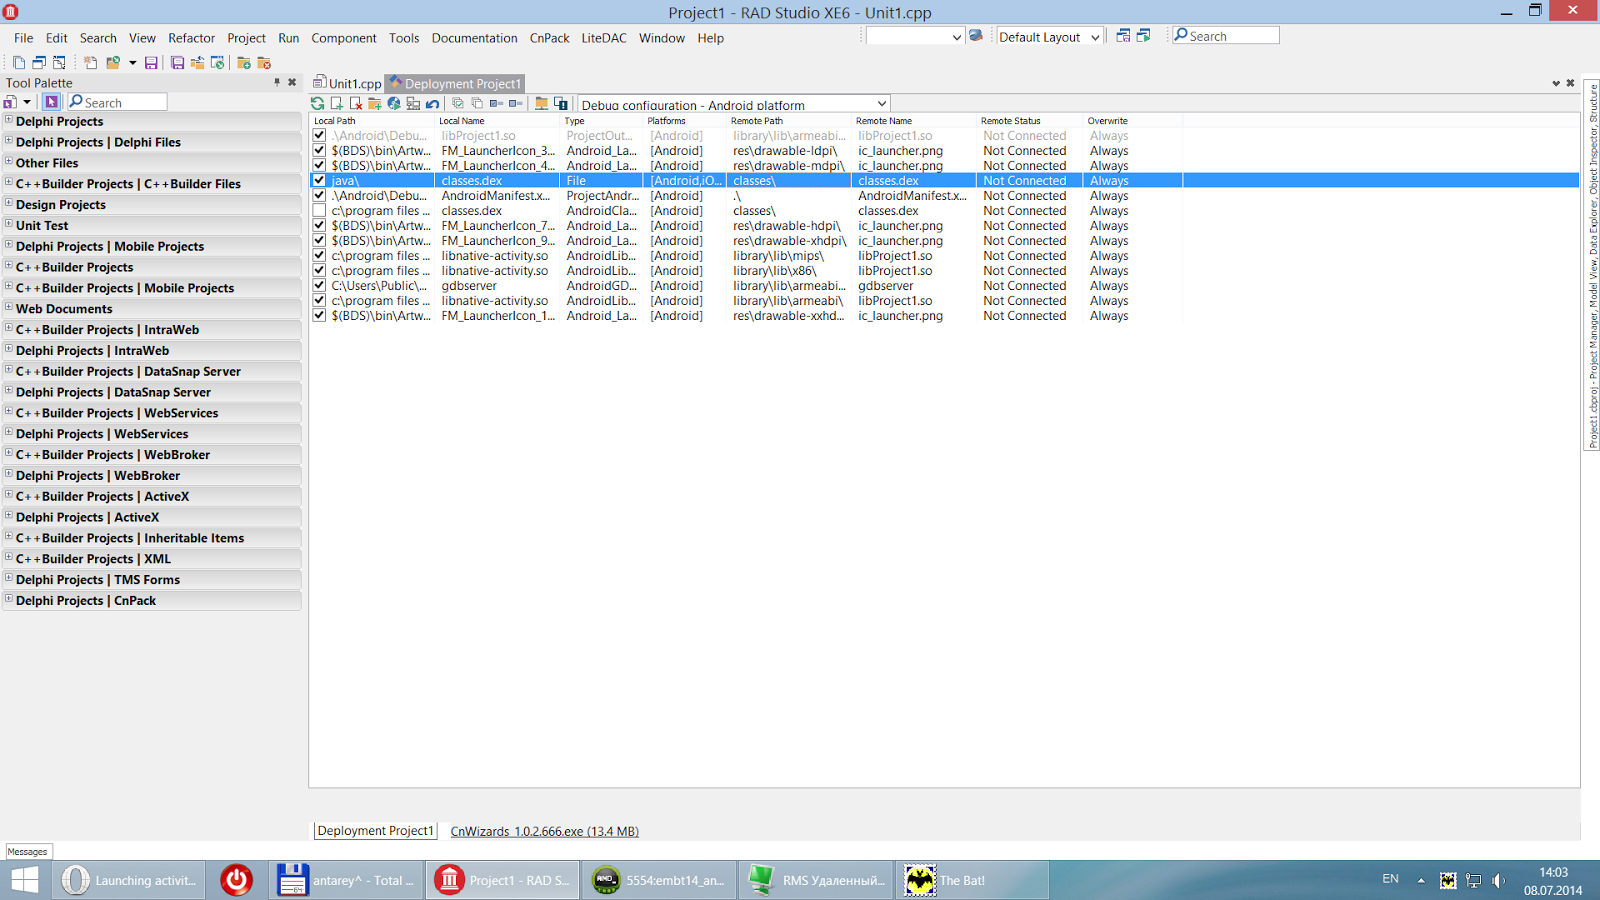Open the LiteDAC menu
The image size is (1600, 900).
604,38
